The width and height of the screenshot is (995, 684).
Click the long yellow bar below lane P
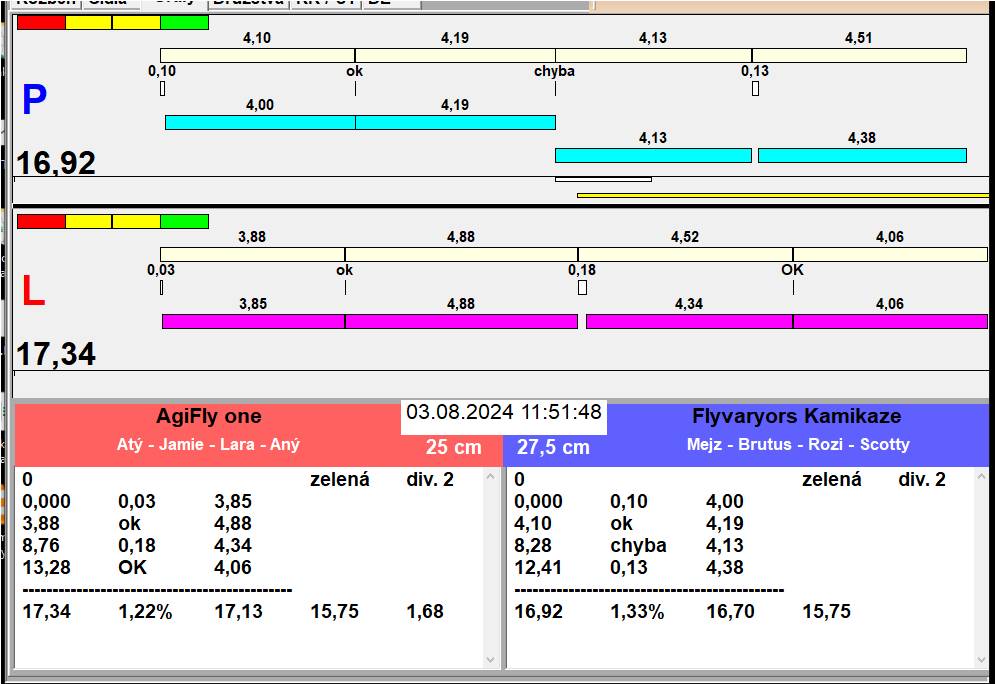click(782, 195)
